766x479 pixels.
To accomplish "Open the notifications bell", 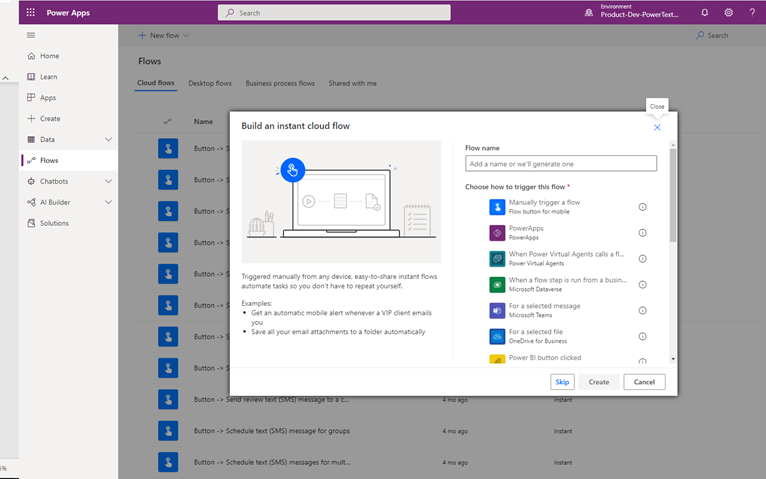I will click(704, 13).
